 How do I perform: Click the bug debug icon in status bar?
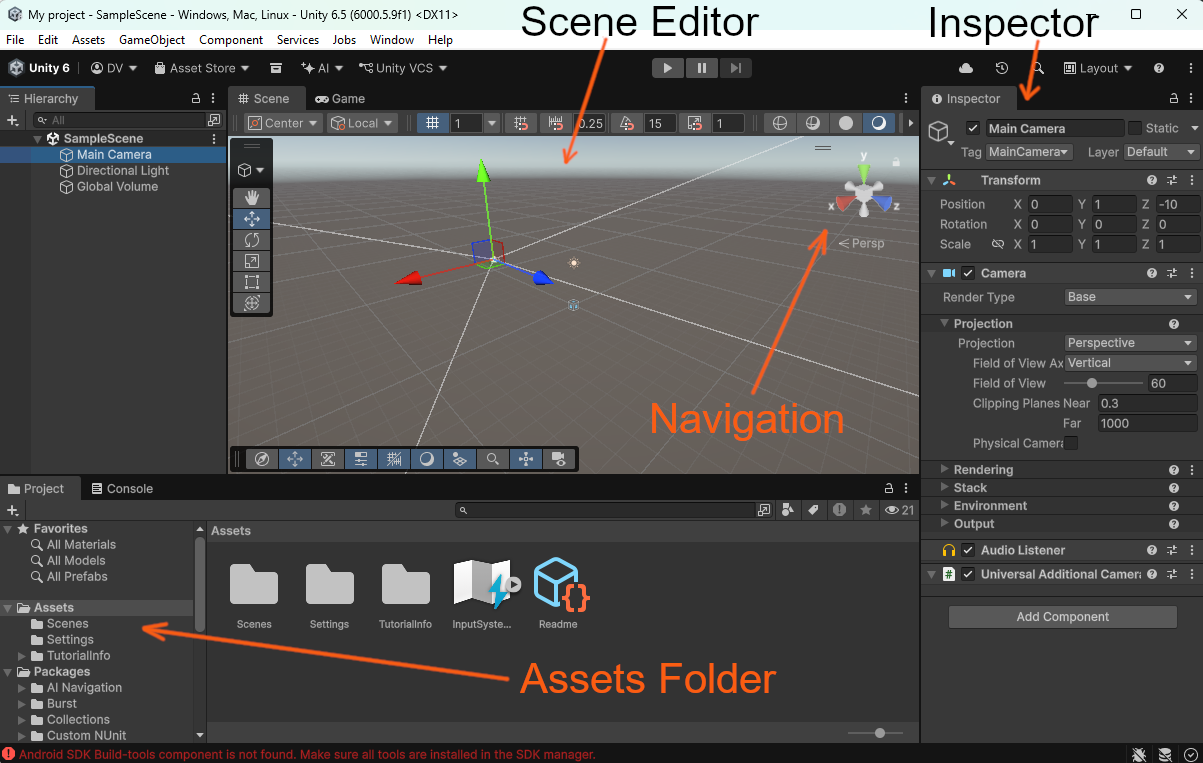pyautogui.click(x=1139, y=754)
